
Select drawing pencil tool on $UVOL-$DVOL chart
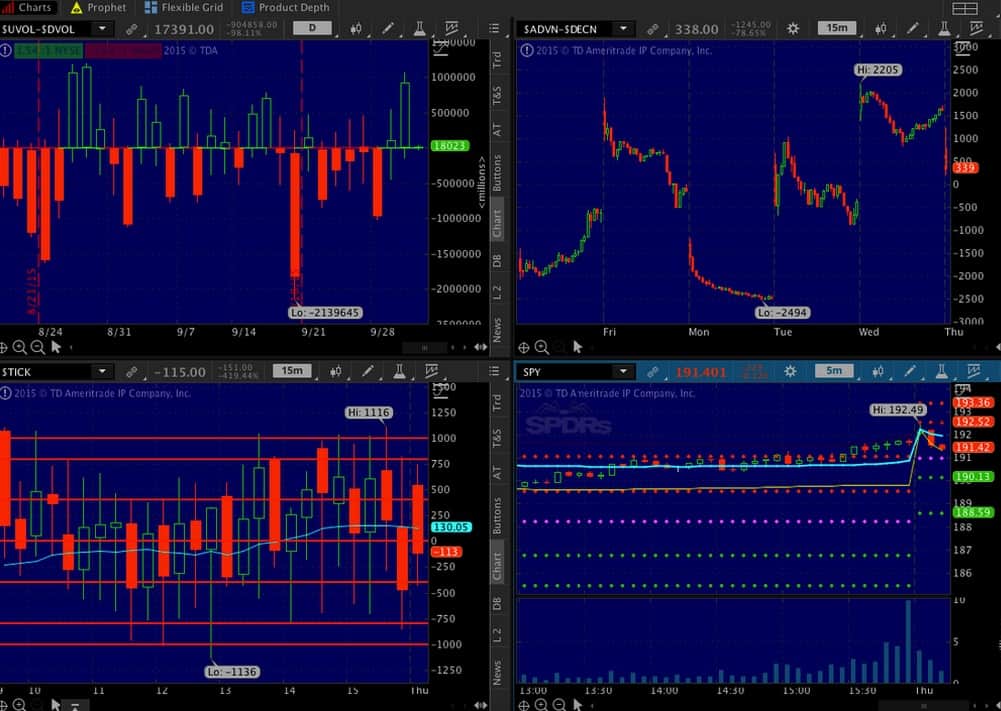[x=388, y=29]
